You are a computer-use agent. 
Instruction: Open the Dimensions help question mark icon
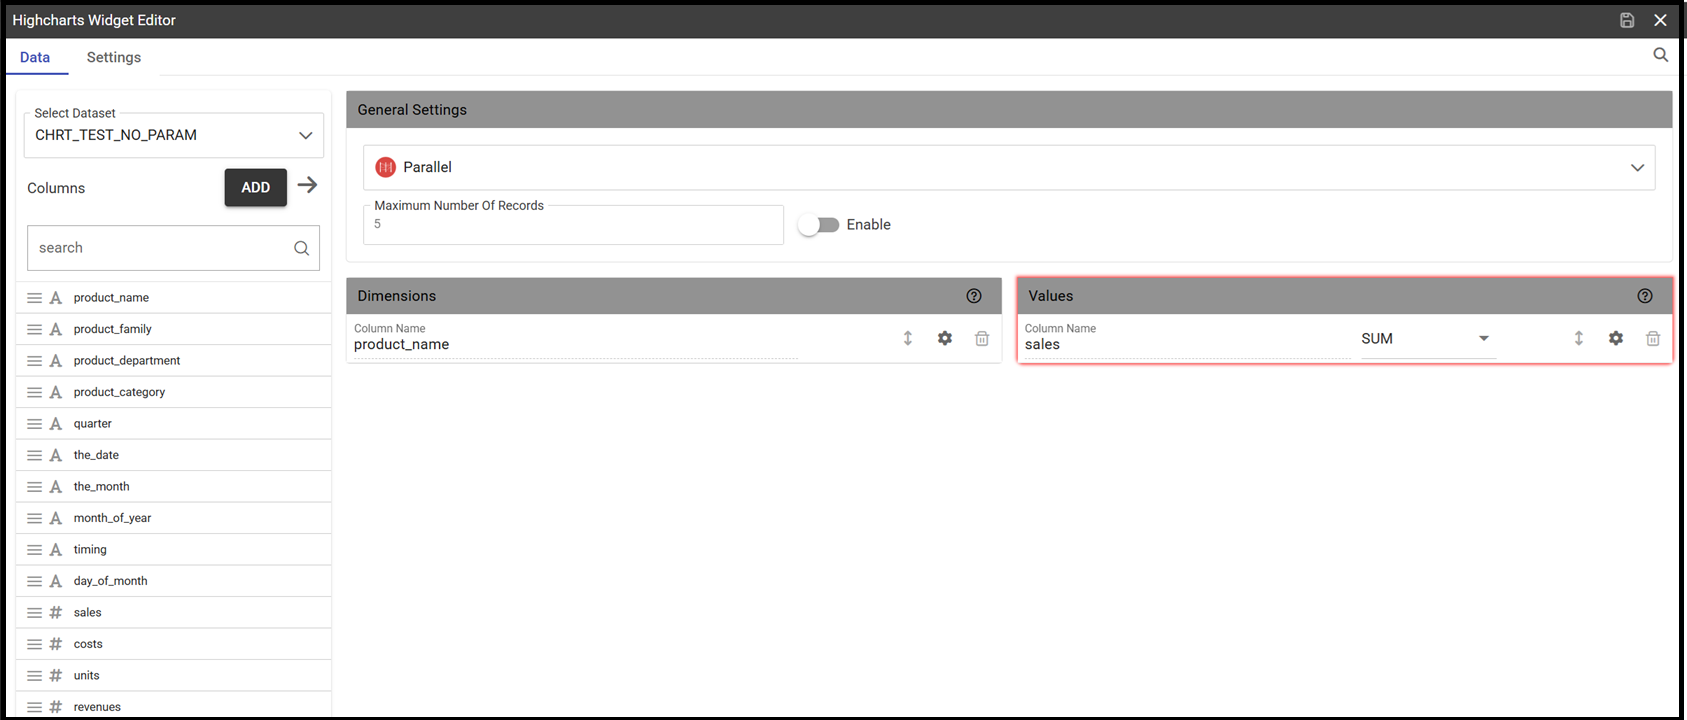coord(974,296)
